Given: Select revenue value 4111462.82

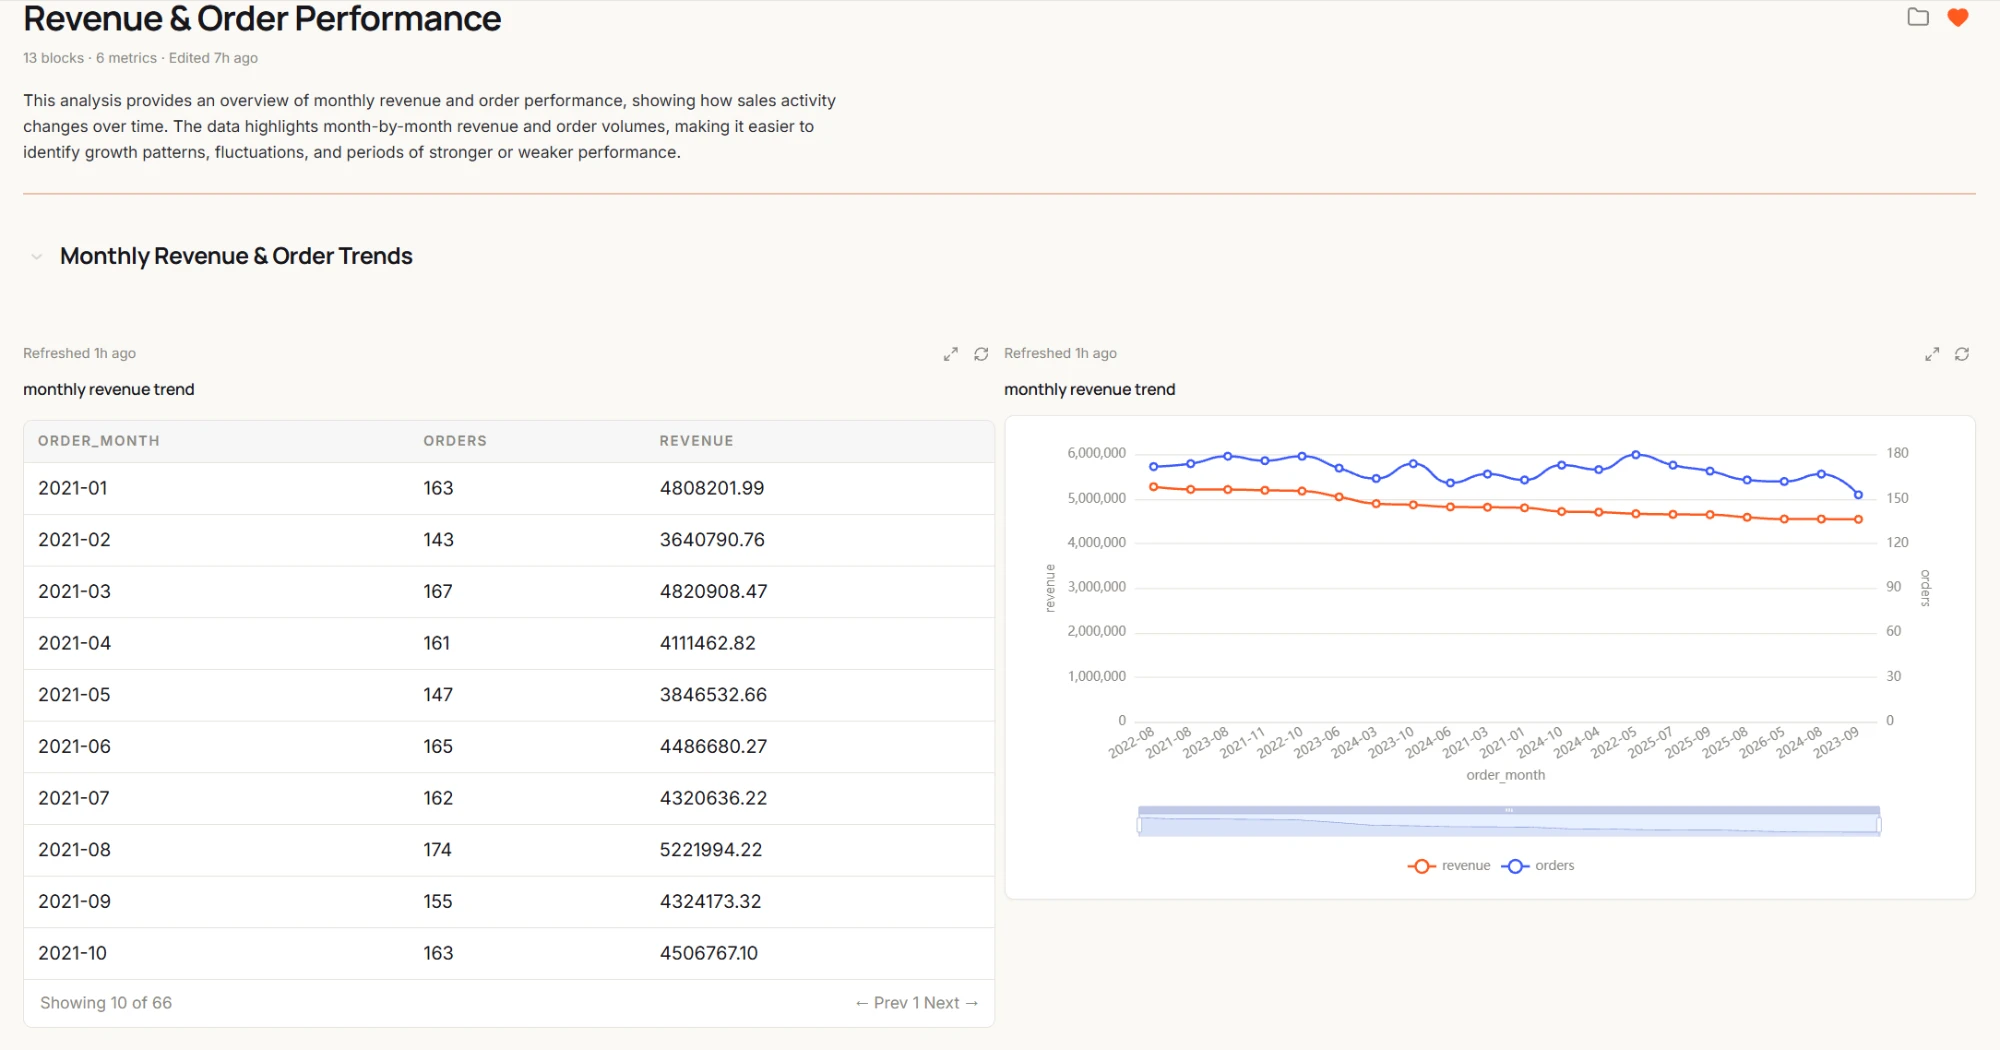Looking at the screenshot, I should click(707, 643).
